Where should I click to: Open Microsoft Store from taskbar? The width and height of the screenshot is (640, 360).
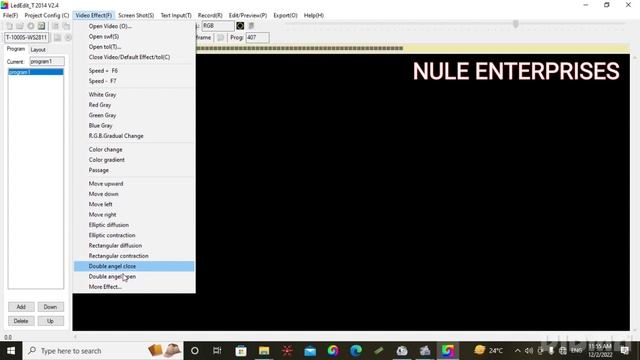coord(241,351)
